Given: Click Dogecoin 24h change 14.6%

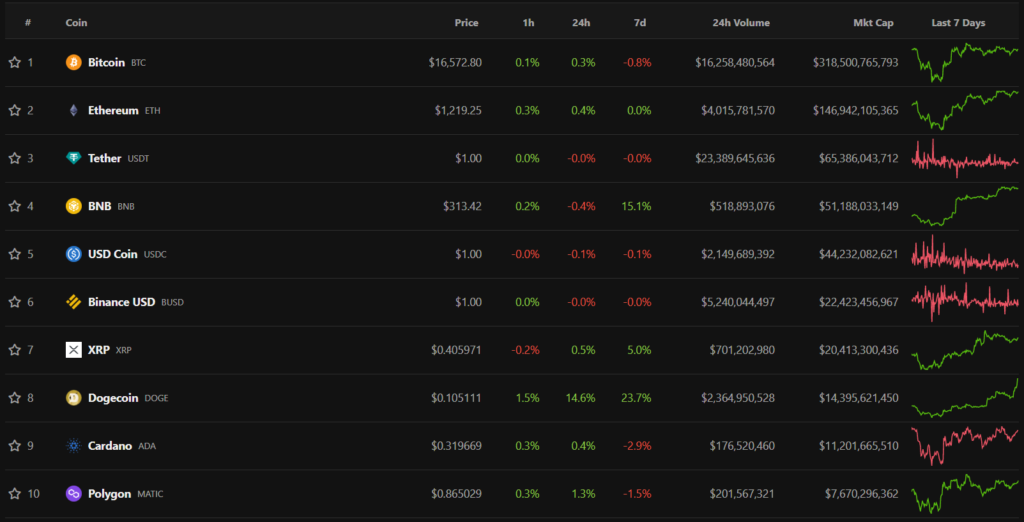Looking at the screenshot, I should [x=581, y=398].
